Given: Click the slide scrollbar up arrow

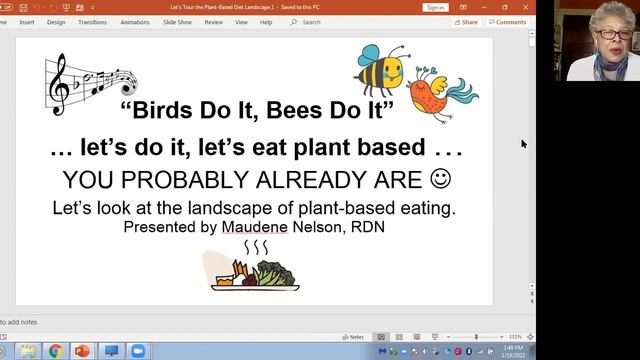Looking at the screenshot, I should tap(532, 34).
